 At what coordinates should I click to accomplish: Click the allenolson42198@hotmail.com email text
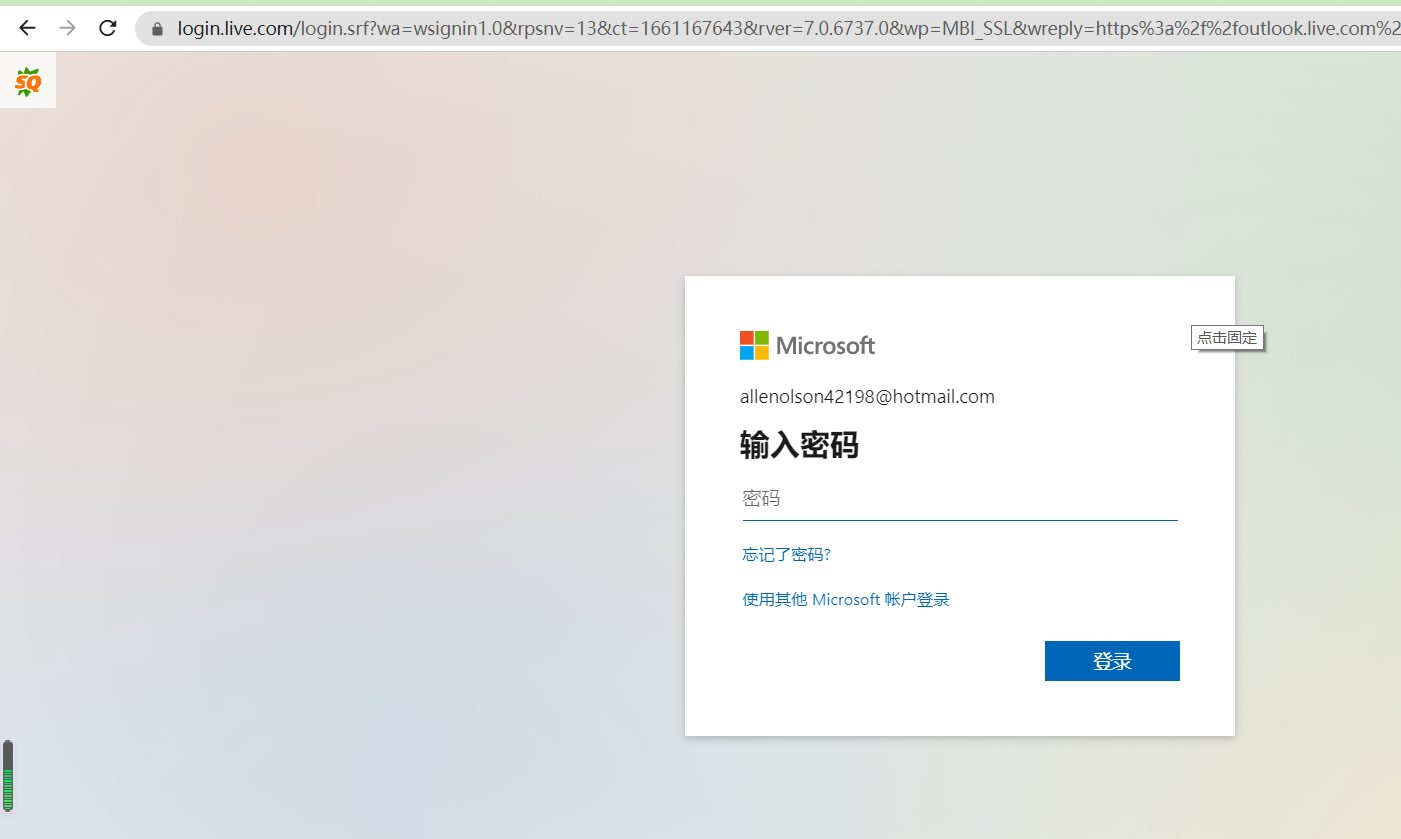[867, 397]
